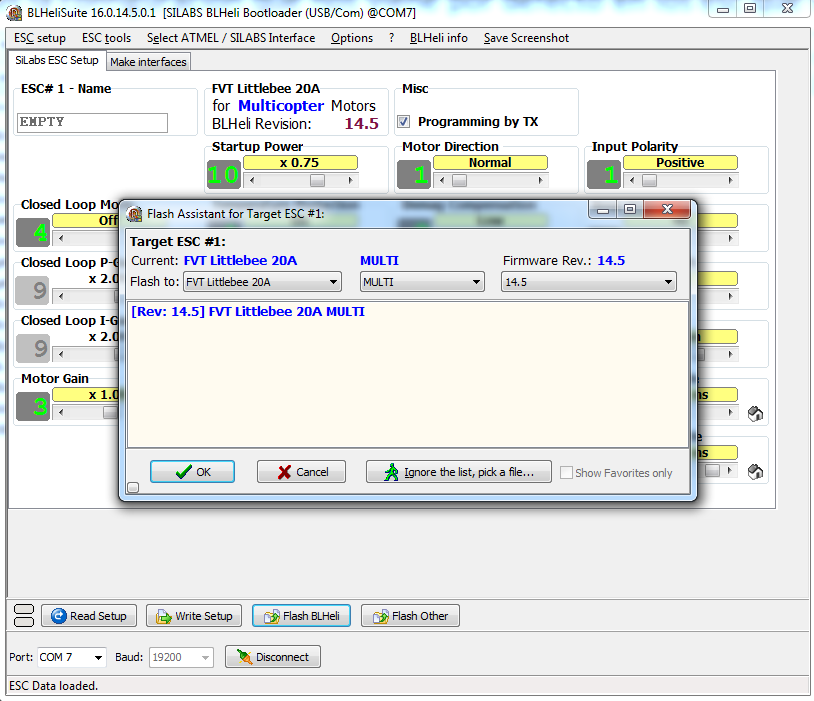Viewport: 814px width, 701px height.
Task: Open the Save Screenshot menu item
Action: (526, 38)
